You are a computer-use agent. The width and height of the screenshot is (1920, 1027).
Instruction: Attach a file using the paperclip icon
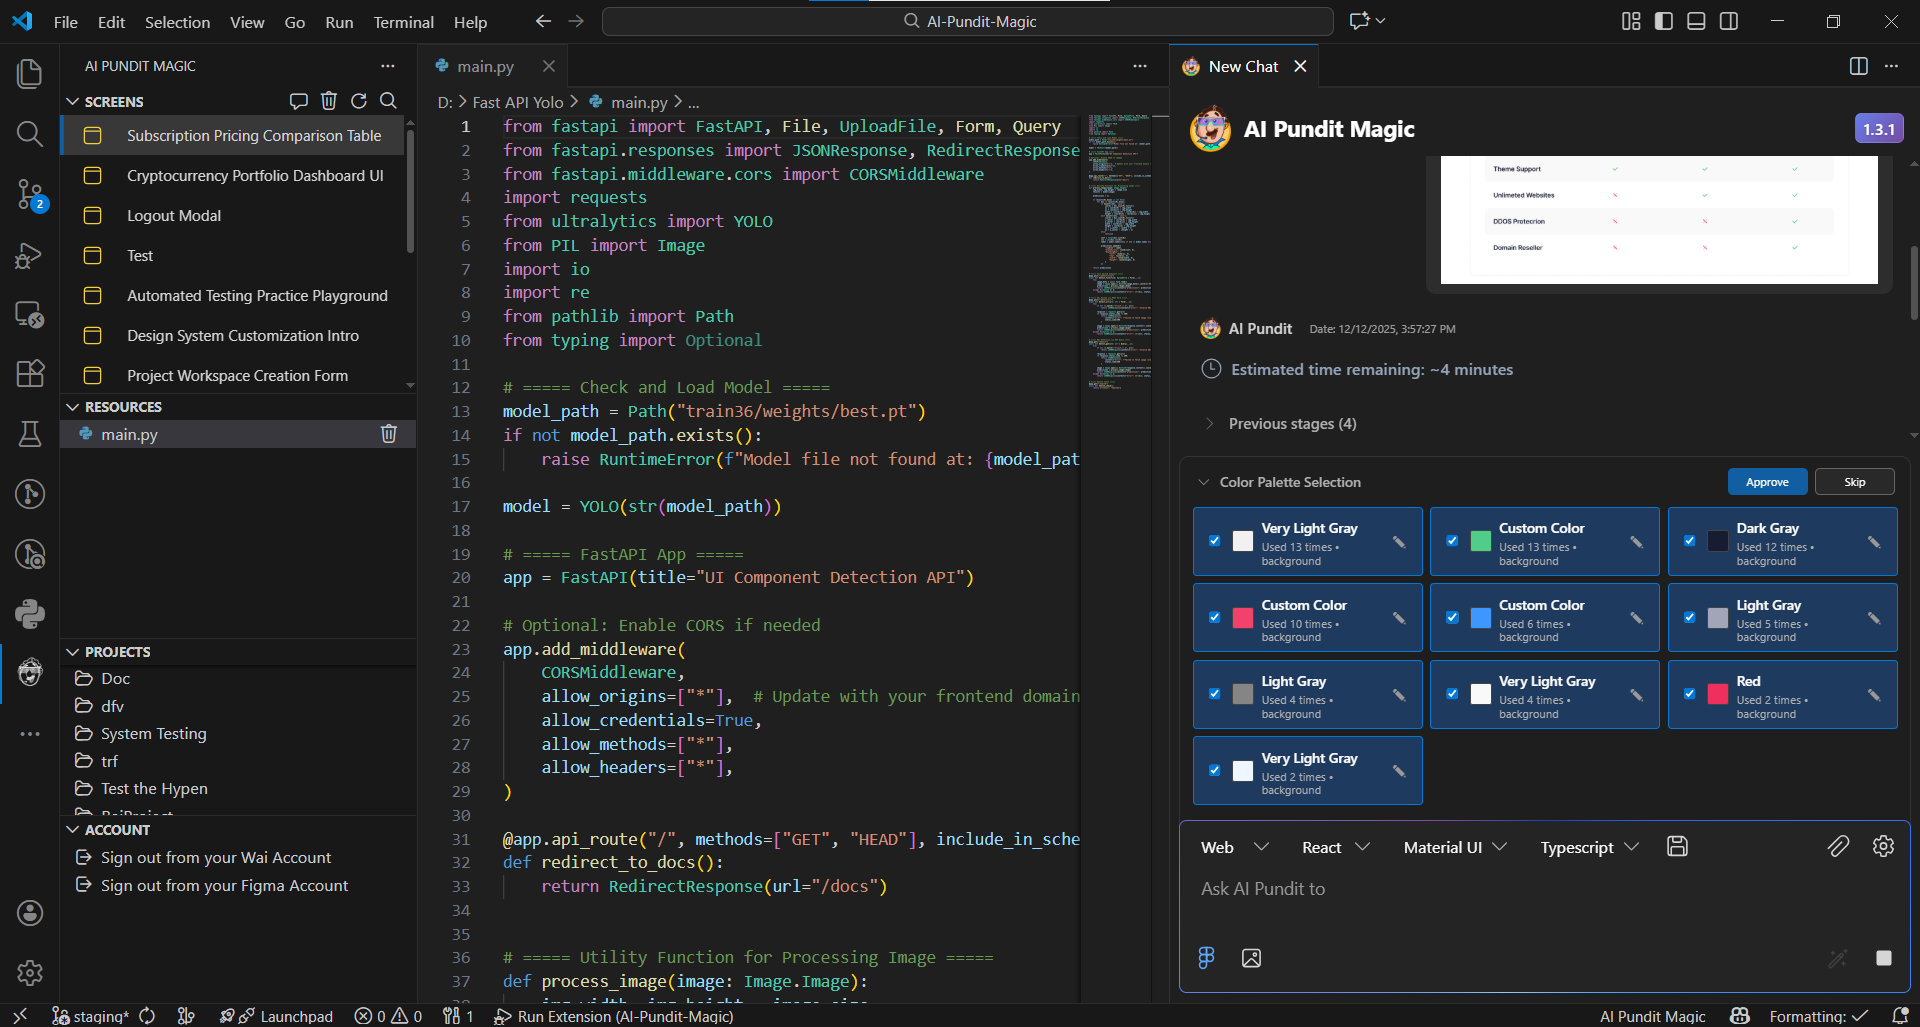pos(1839,846)
